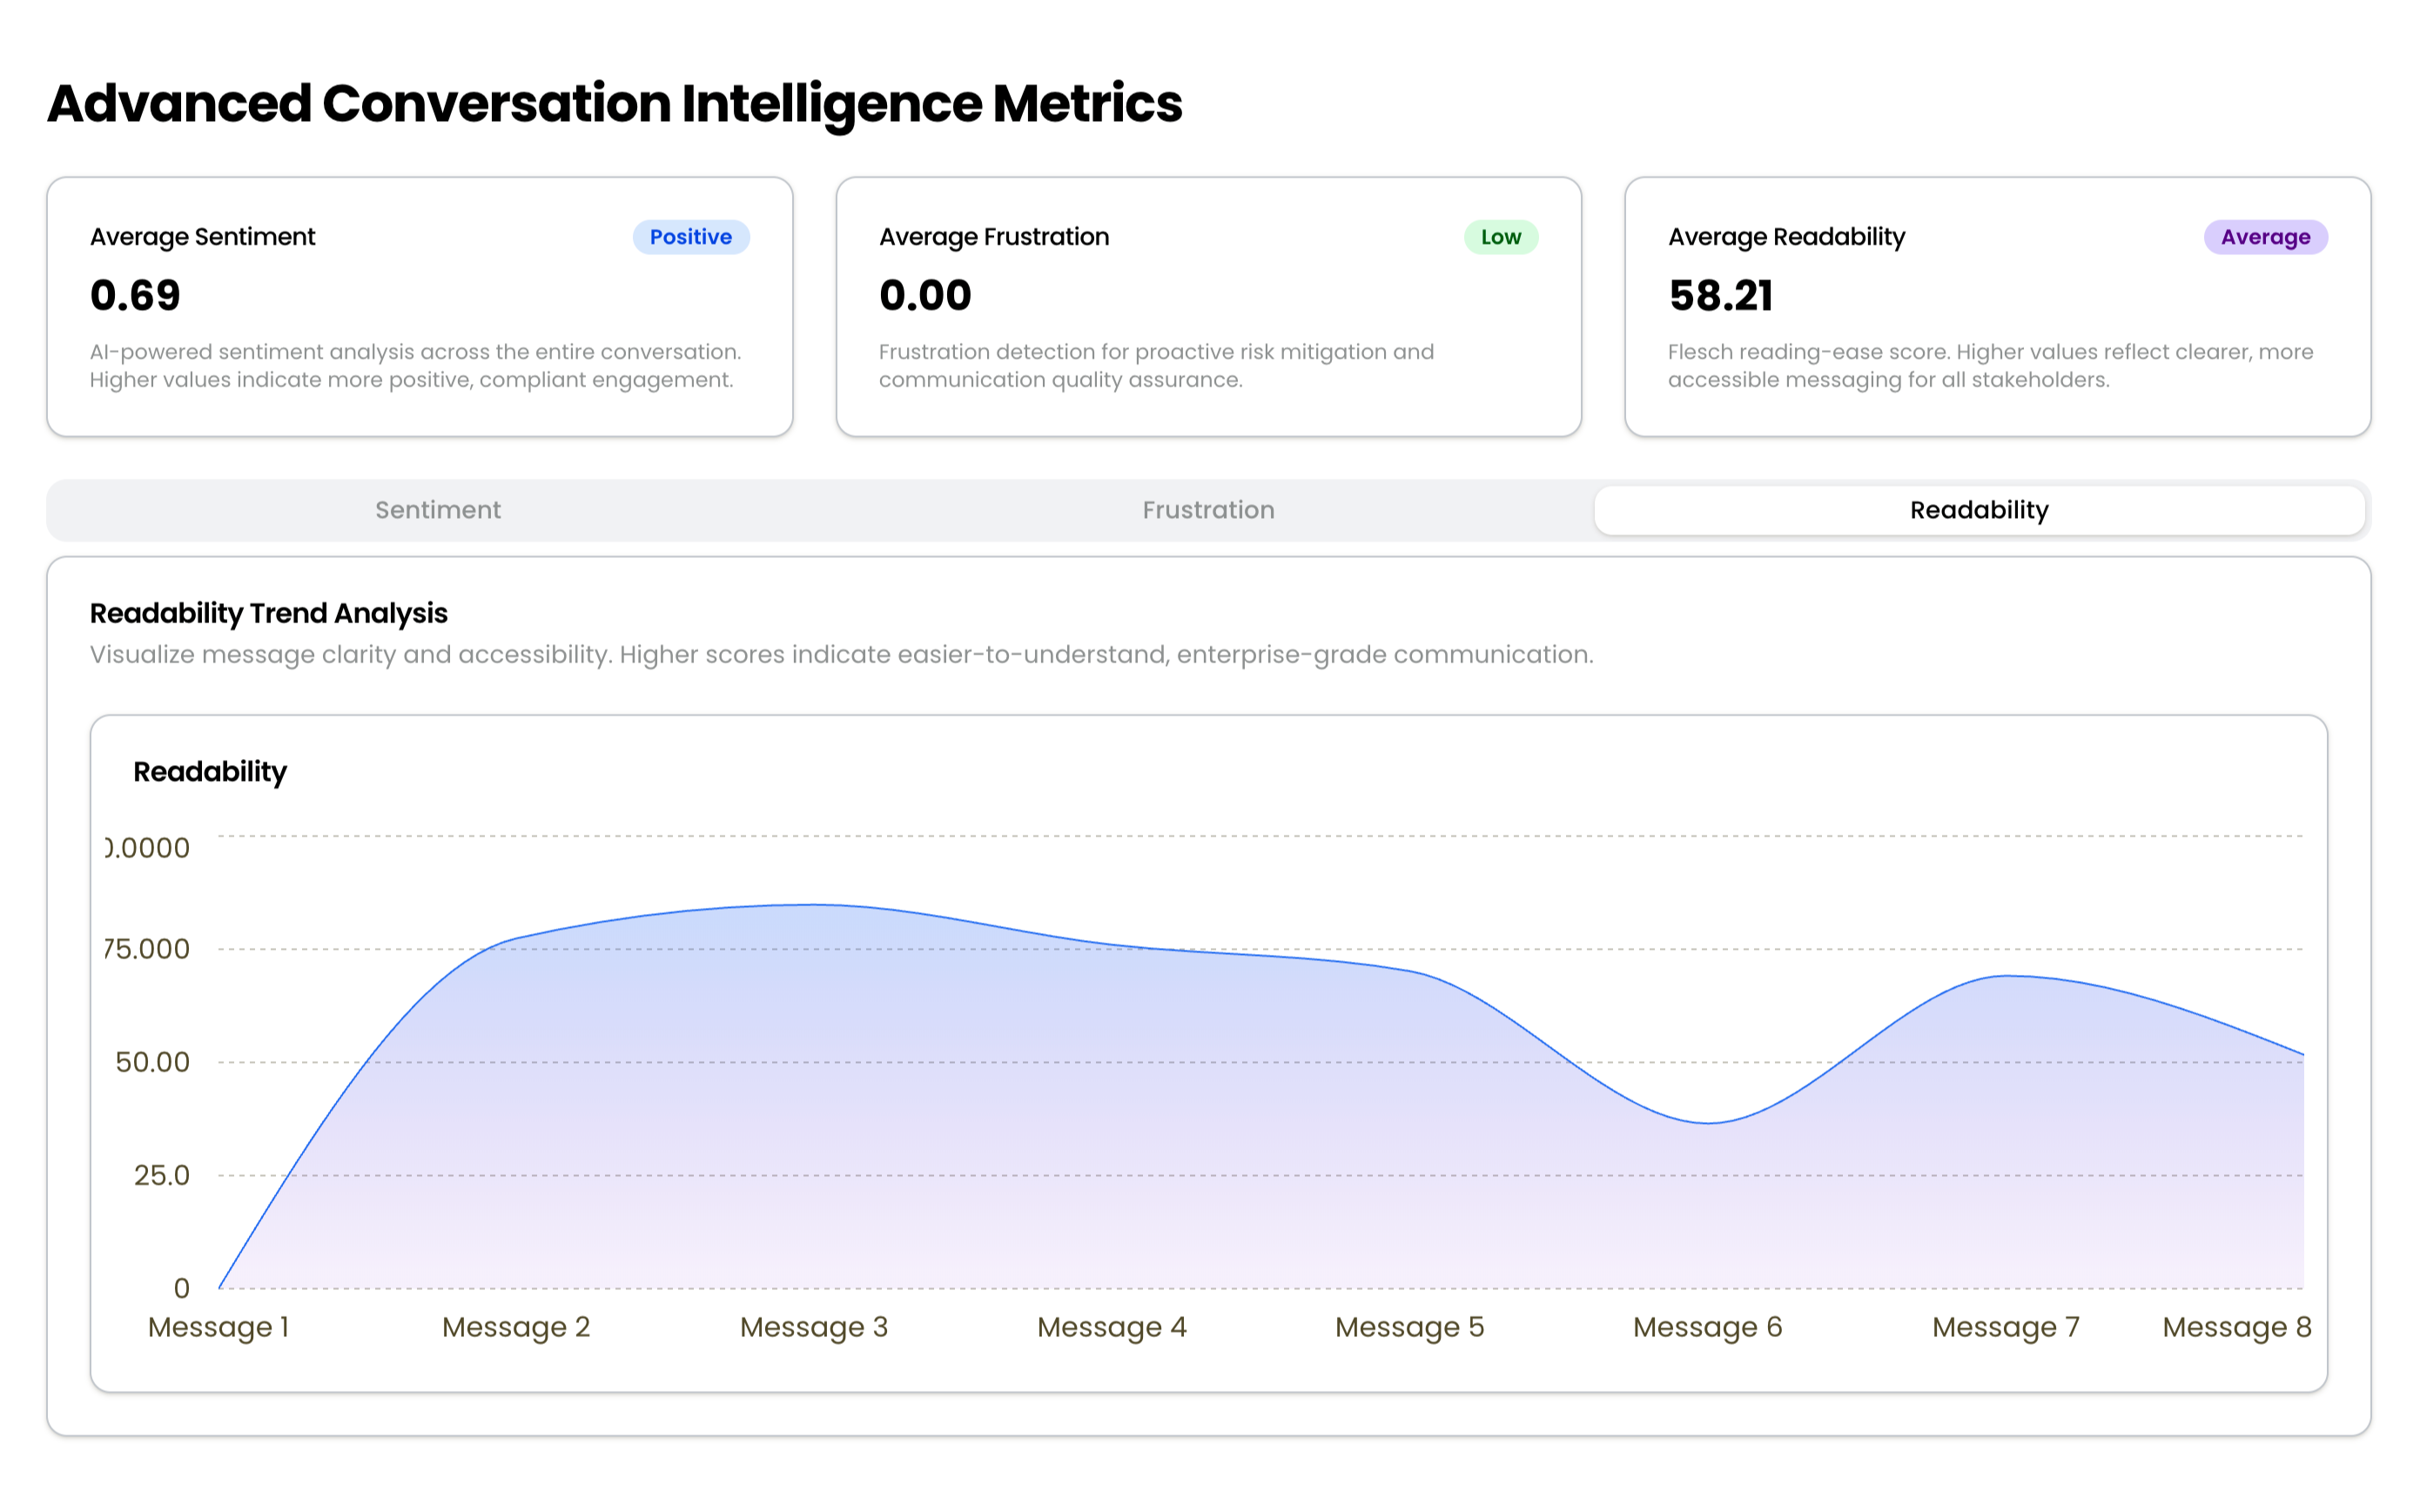Click the Low frustration badge
The width and height of the screenshot is (2420, 1512).
pyautogui.click(x=1500, y=237)
